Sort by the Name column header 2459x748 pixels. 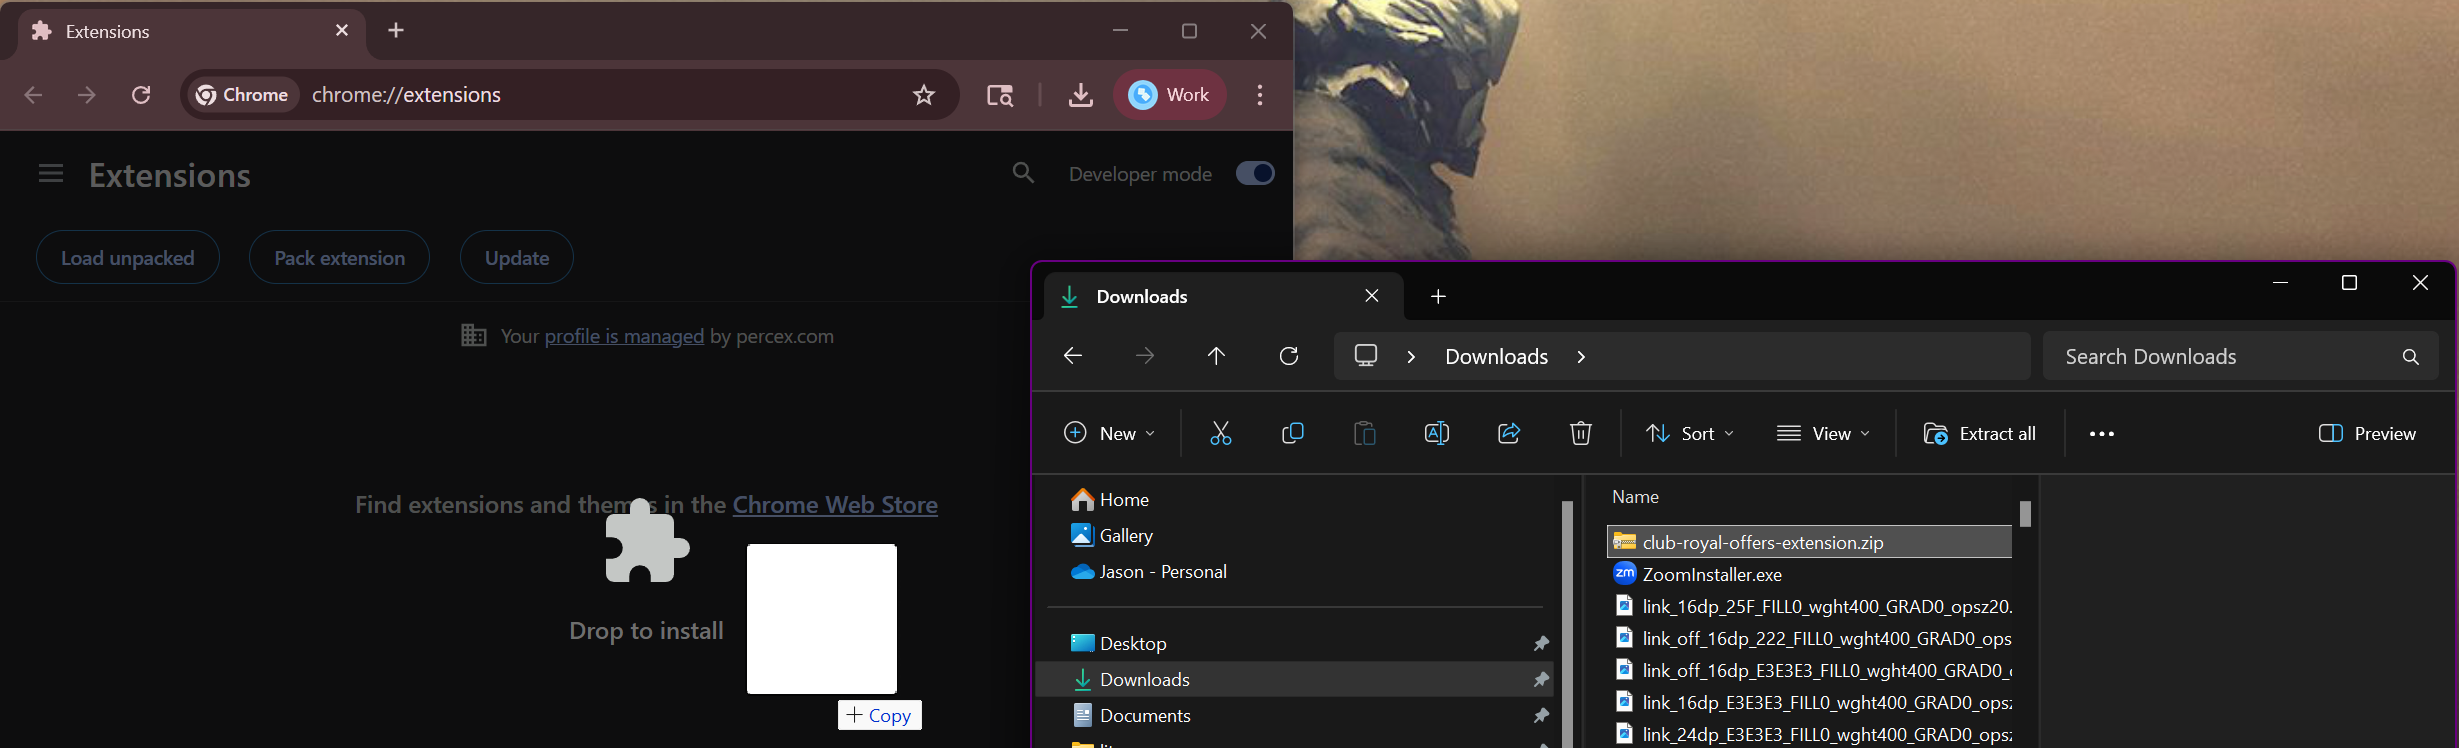[x=1635, y=497]
